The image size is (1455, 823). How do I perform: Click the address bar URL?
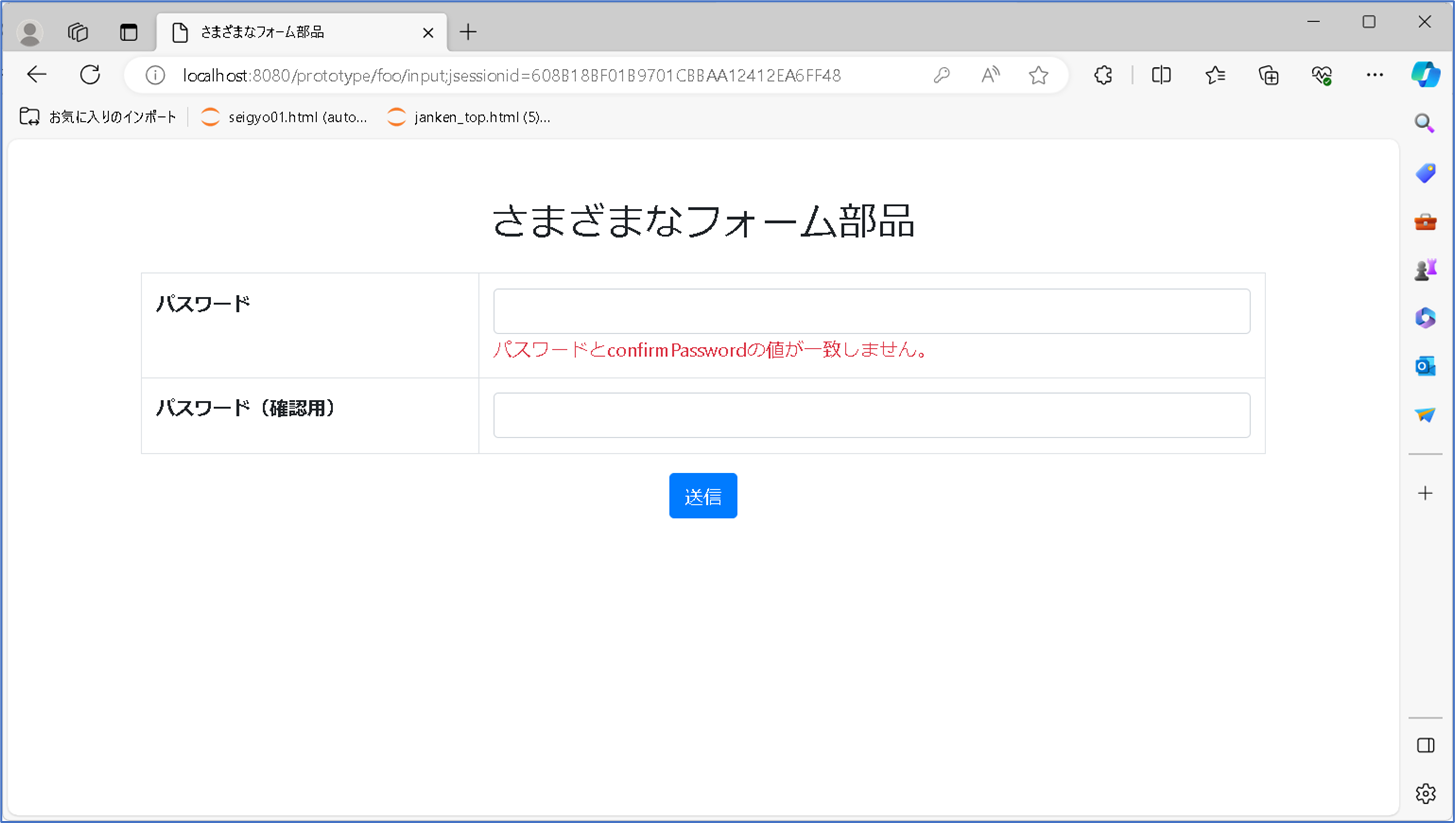[x=512, y=75]
